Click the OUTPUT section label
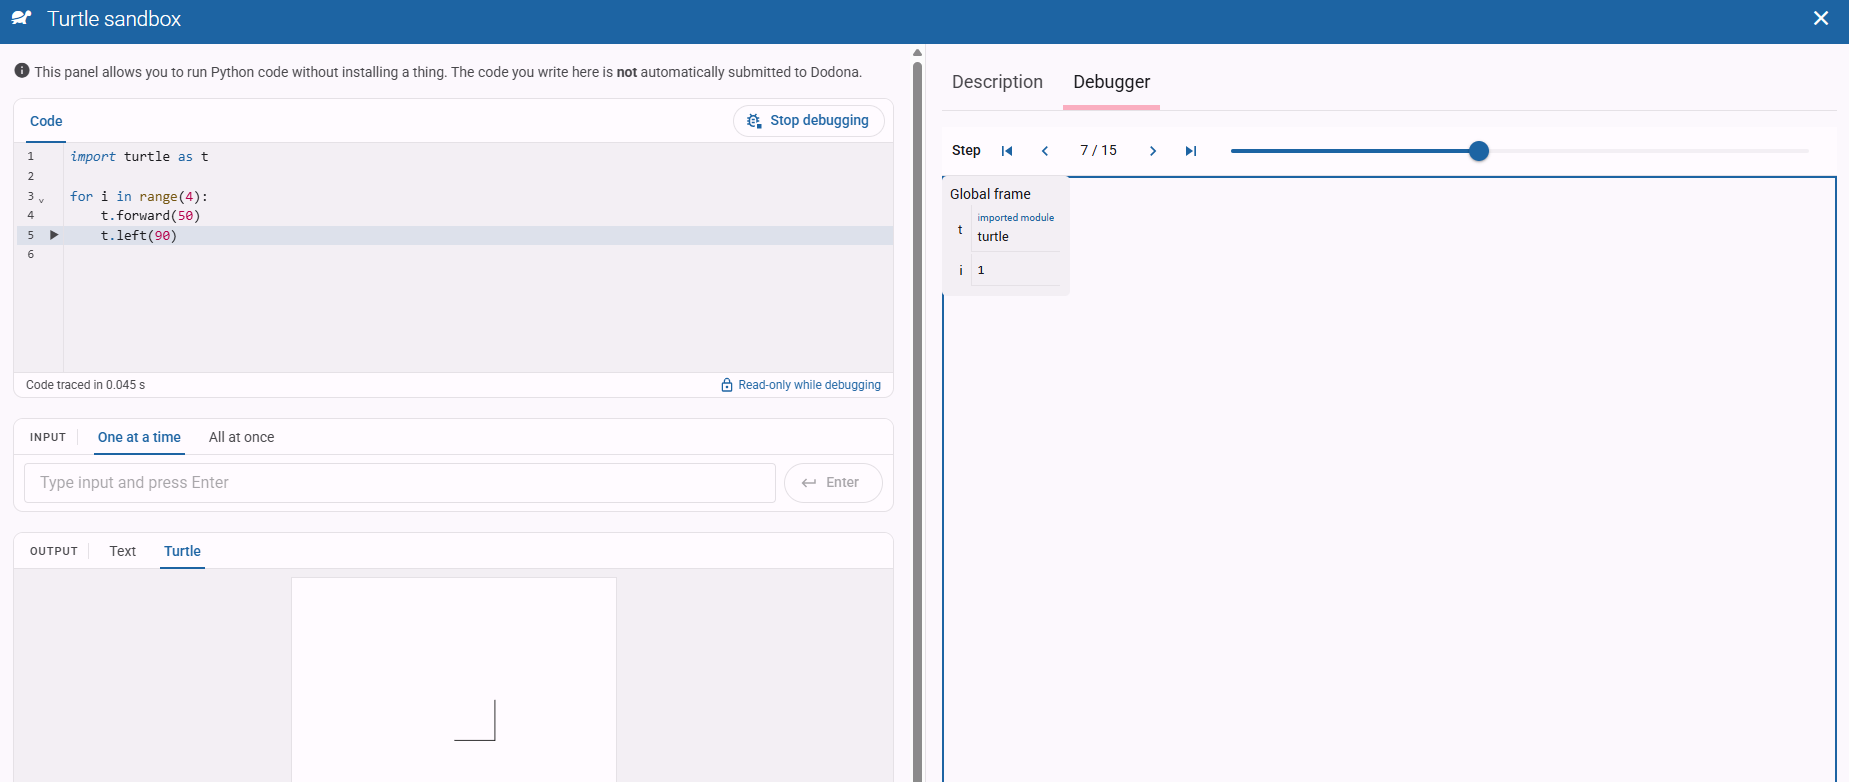The width and height of the screenshot is (1849, 782). coord(54,551)
